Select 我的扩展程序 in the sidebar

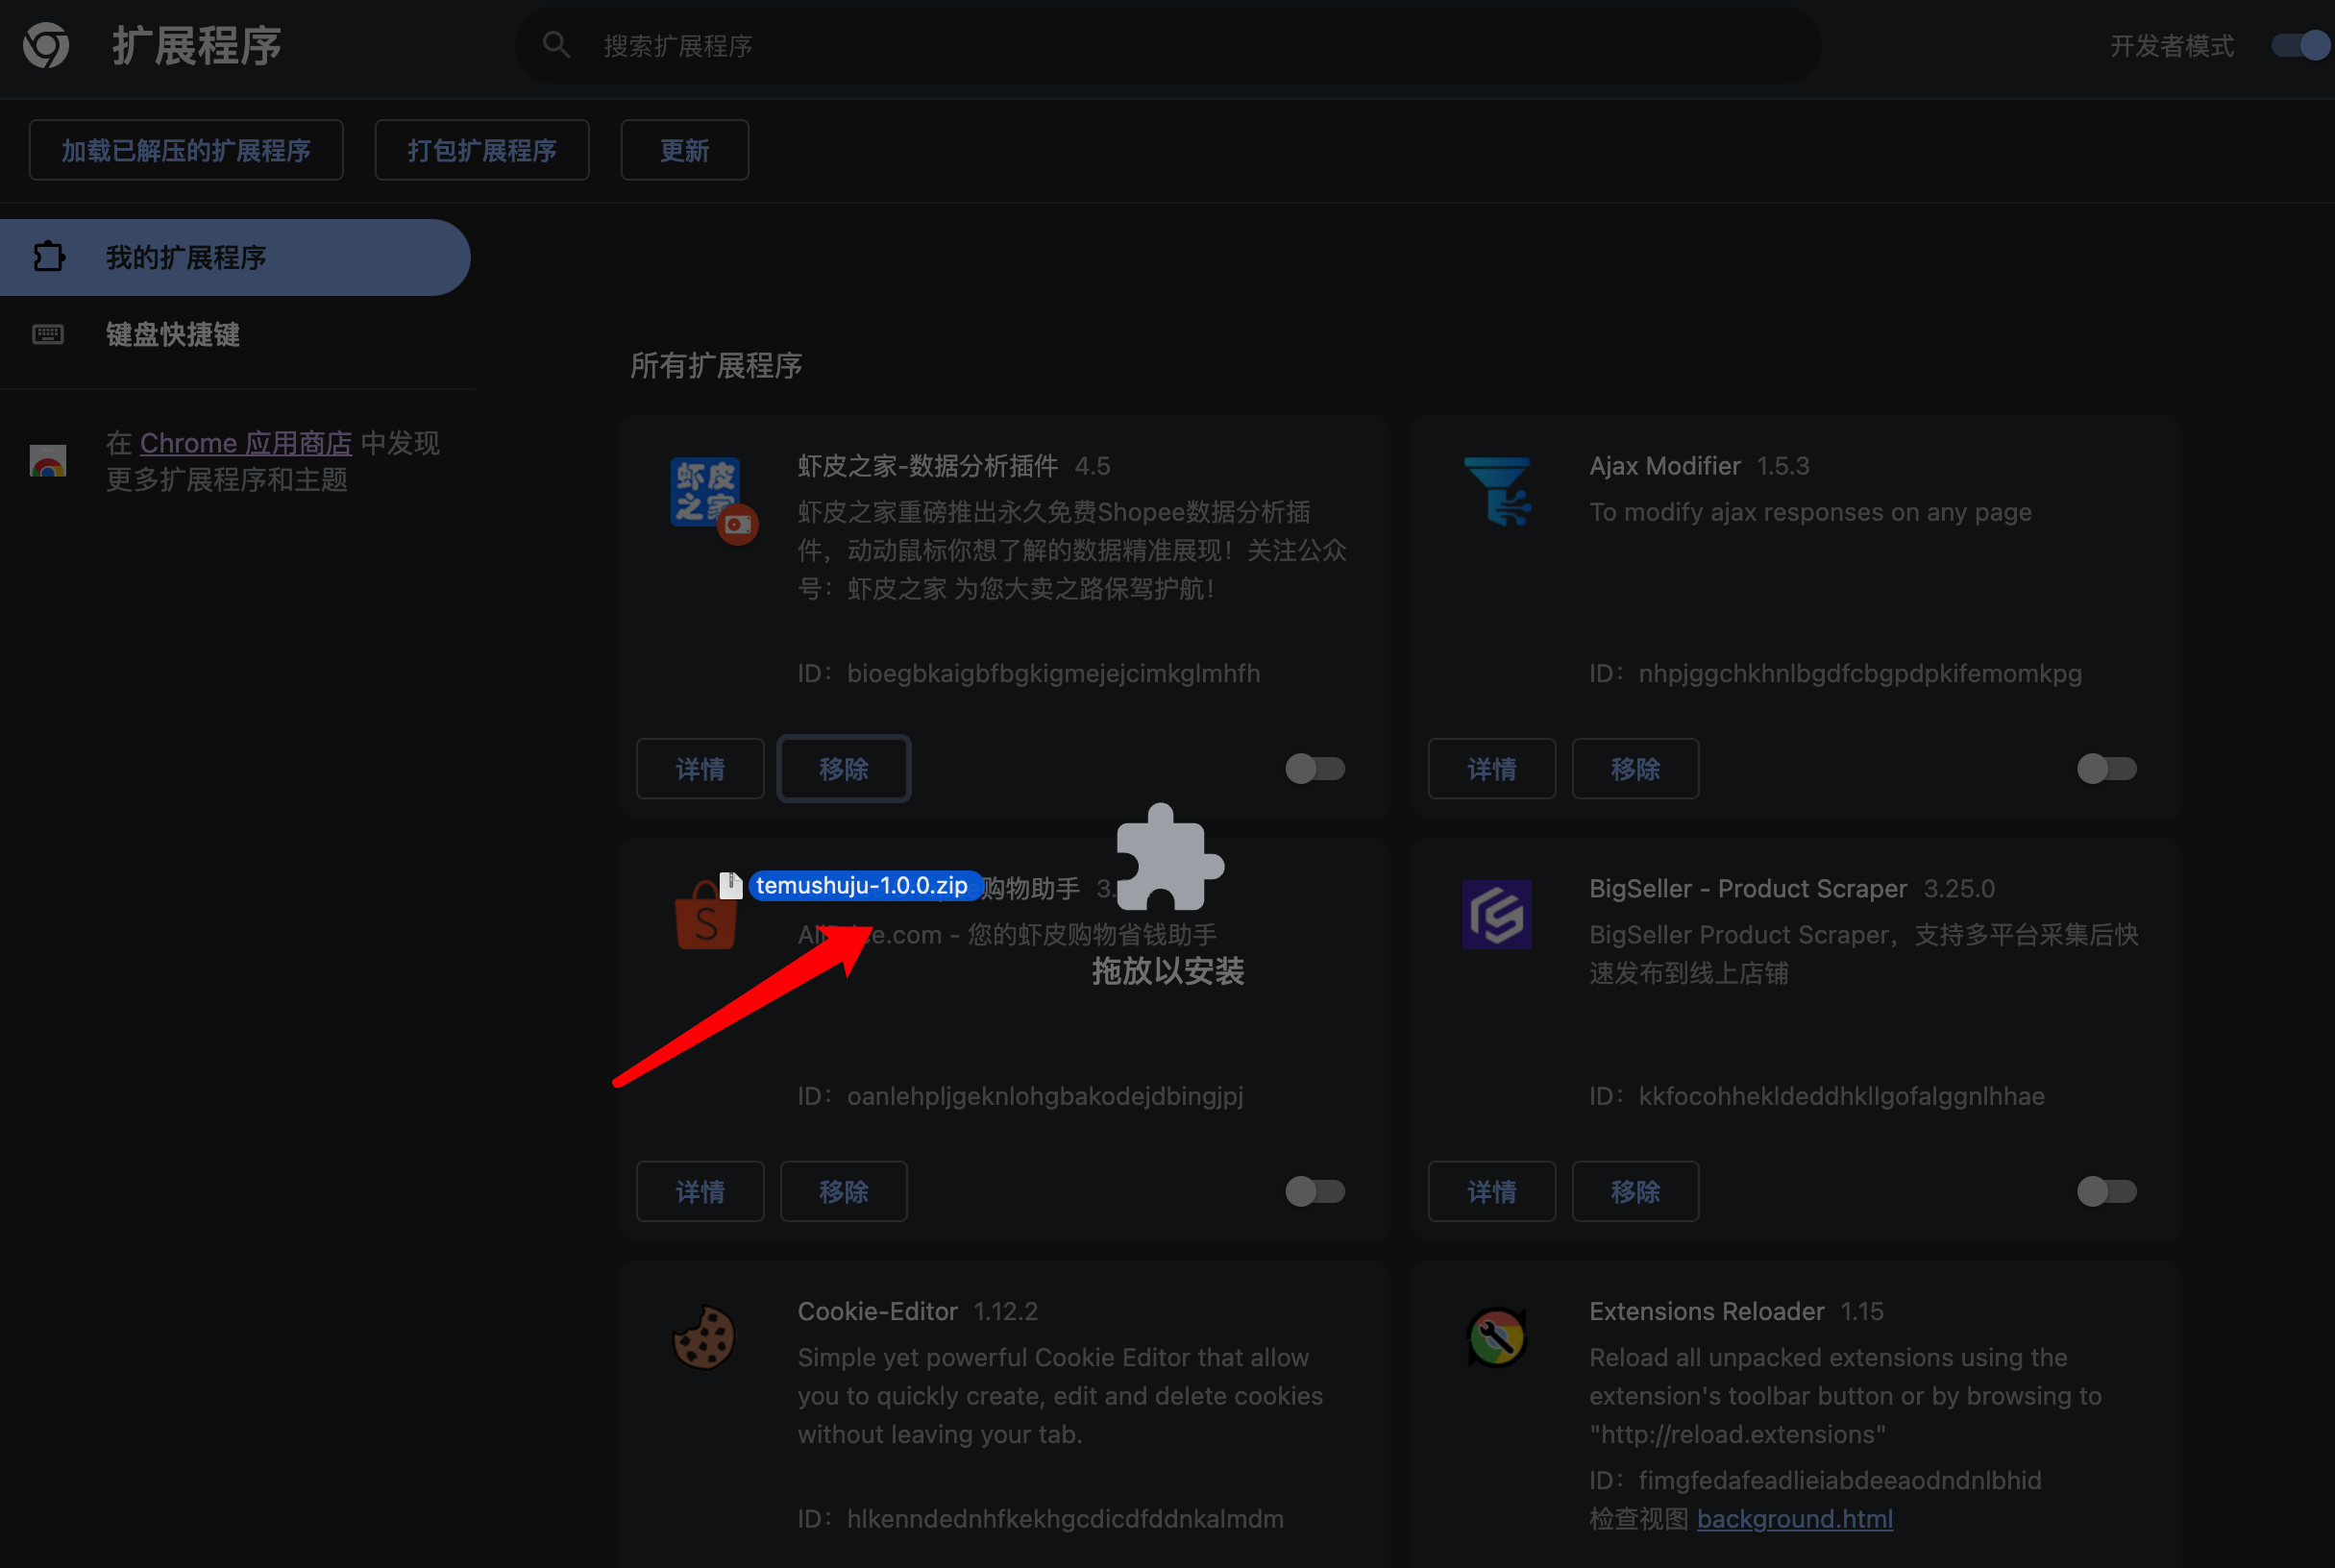[x=235, y=257]
